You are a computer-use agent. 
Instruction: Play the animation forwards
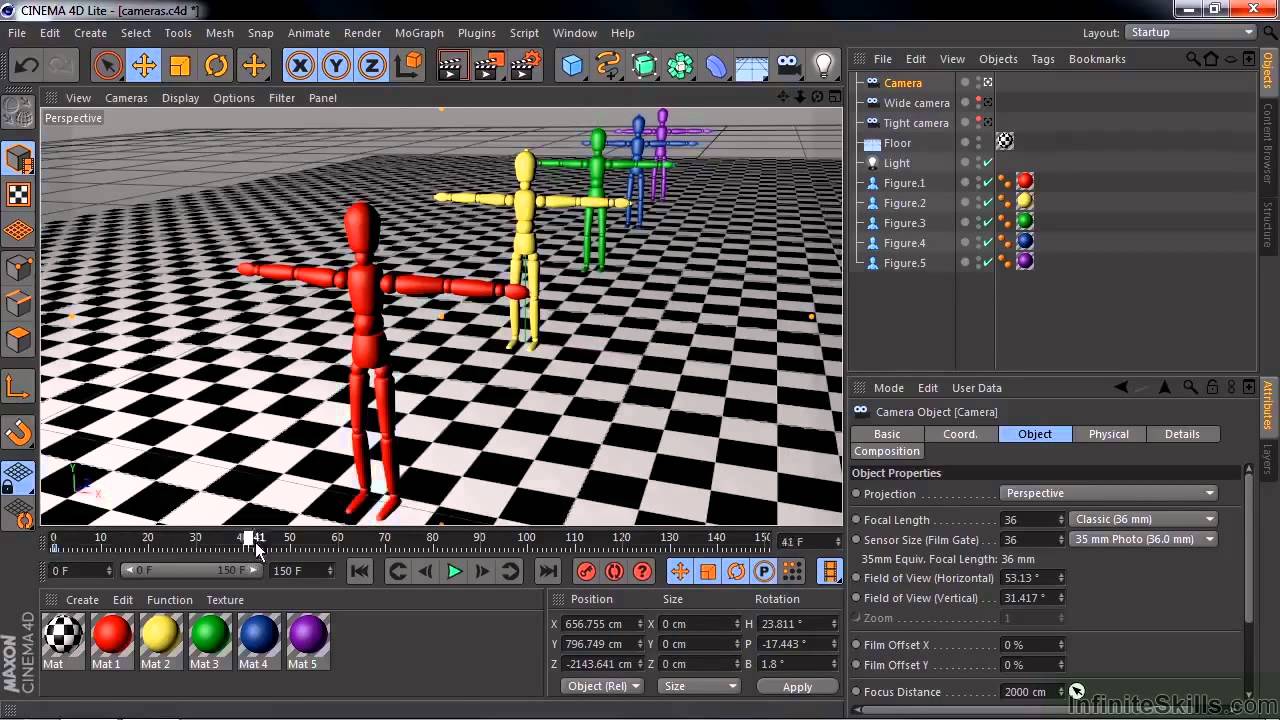point(454,571)
